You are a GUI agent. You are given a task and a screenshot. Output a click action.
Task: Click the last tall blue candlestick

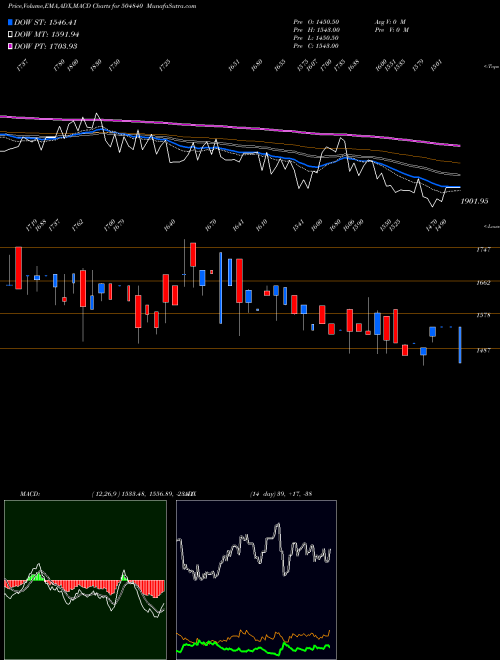[460, 345]
